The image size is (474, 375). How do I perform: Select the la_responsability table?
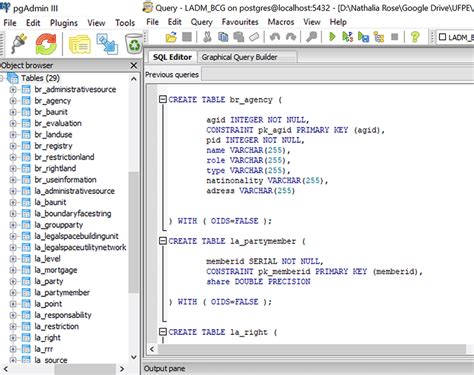click(x=63, y=315)
